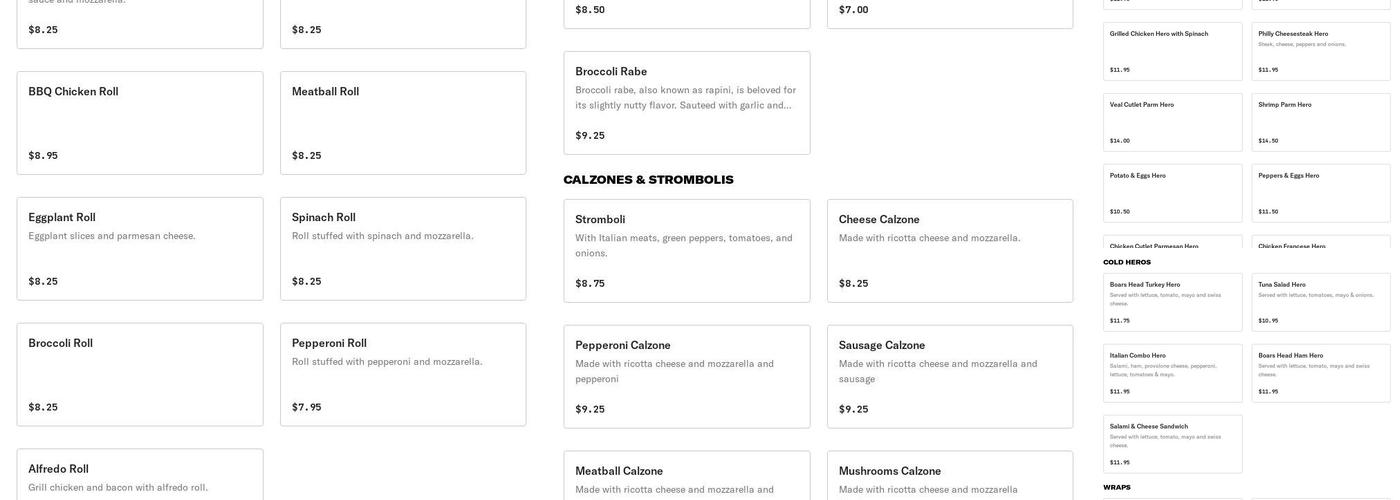Click the Meatball Calzone card
1400x500 pixels.
coord(687,477)
